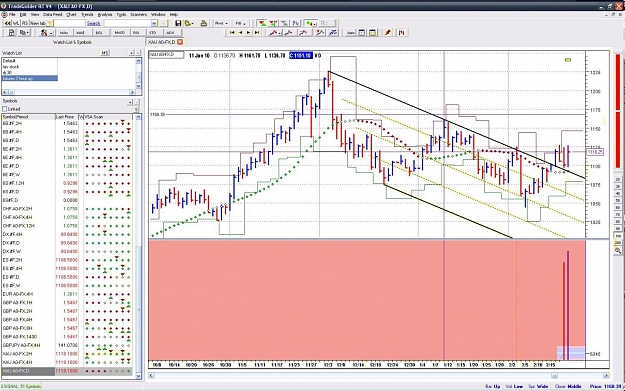Click the small yellow marker on chart
This screenshot has width=625, height=391.
(568, 60)
